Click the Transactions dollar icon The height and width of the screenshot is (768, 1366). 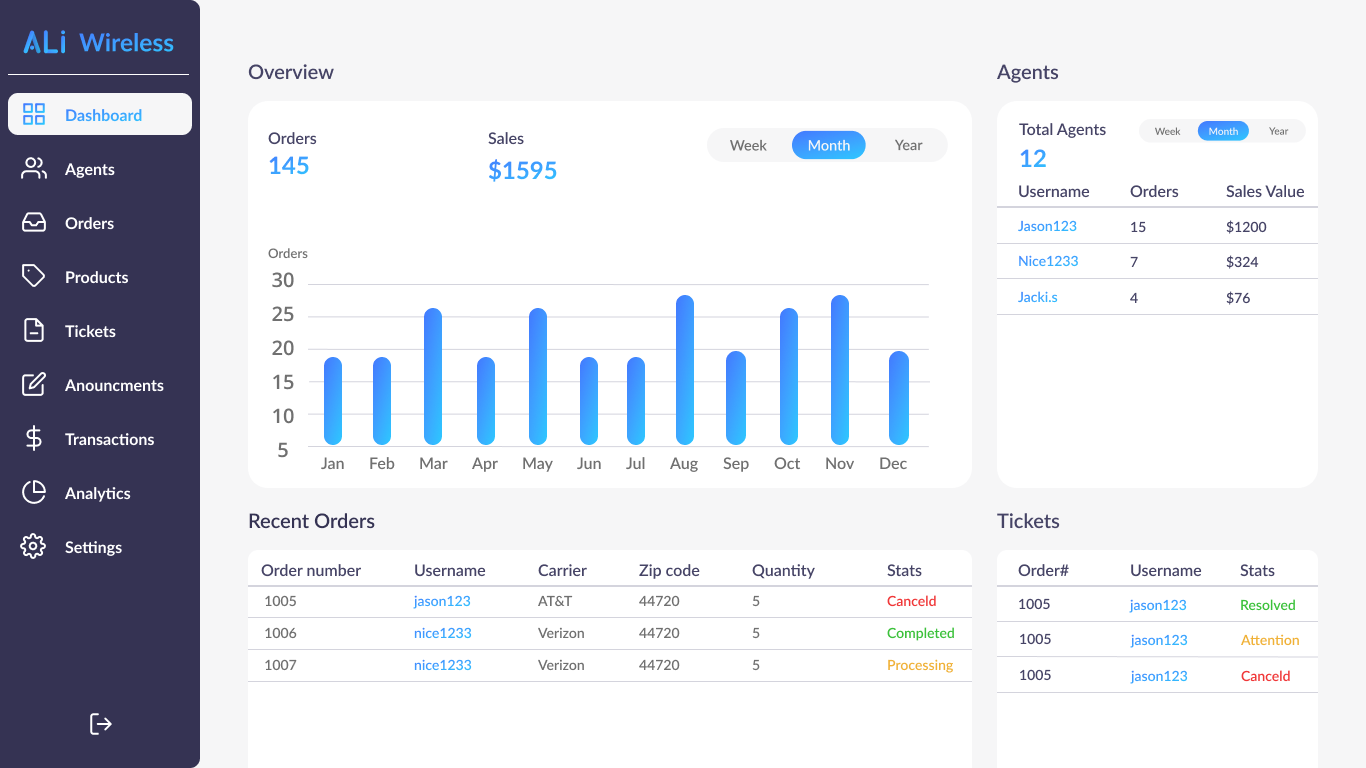point(33,439)
